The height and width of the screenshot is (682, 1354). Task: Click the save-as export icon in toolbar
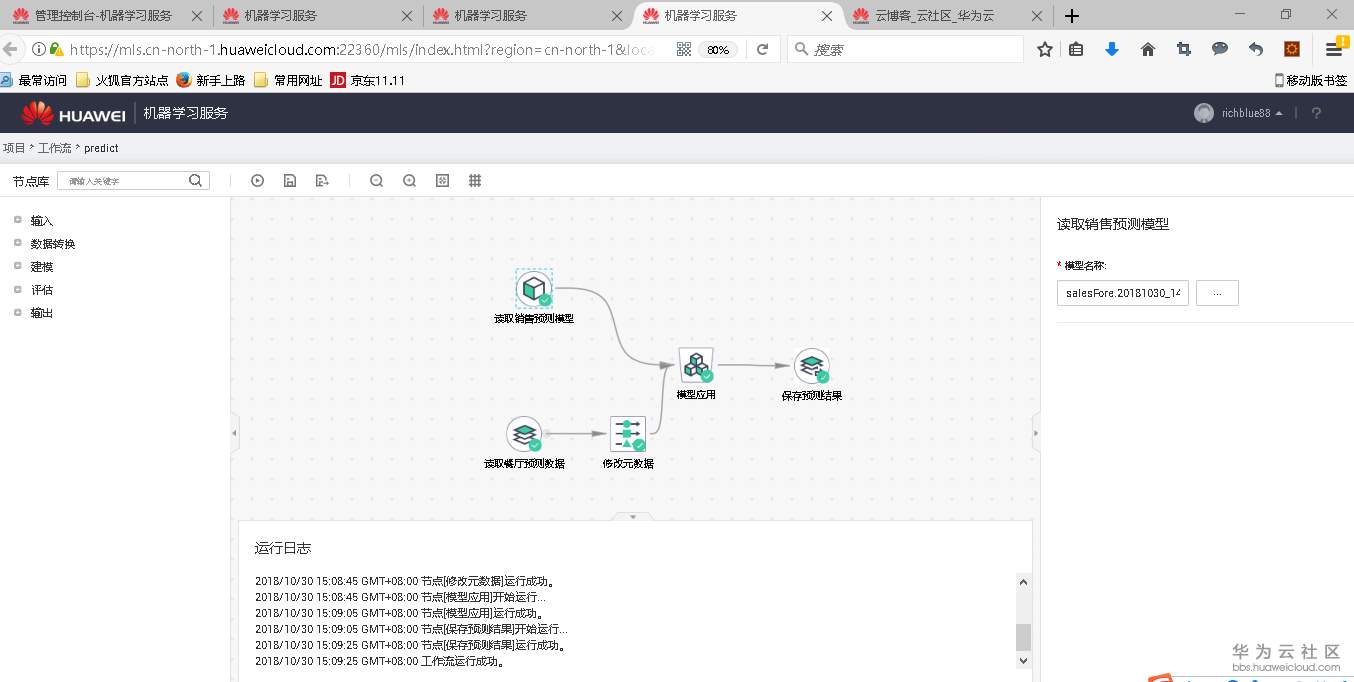pyautogui.click(x=322, y=181)
